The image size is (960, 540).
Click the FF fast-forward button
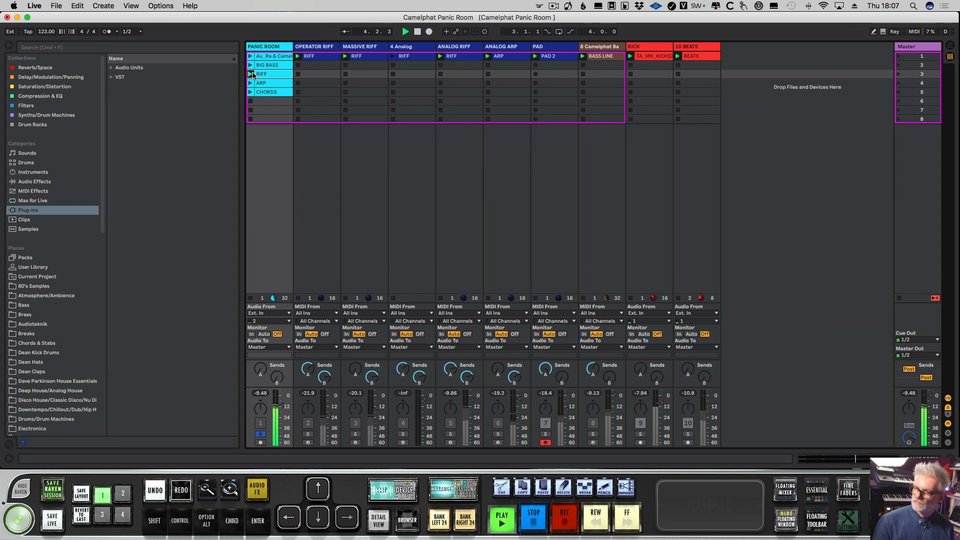point(626,519)
